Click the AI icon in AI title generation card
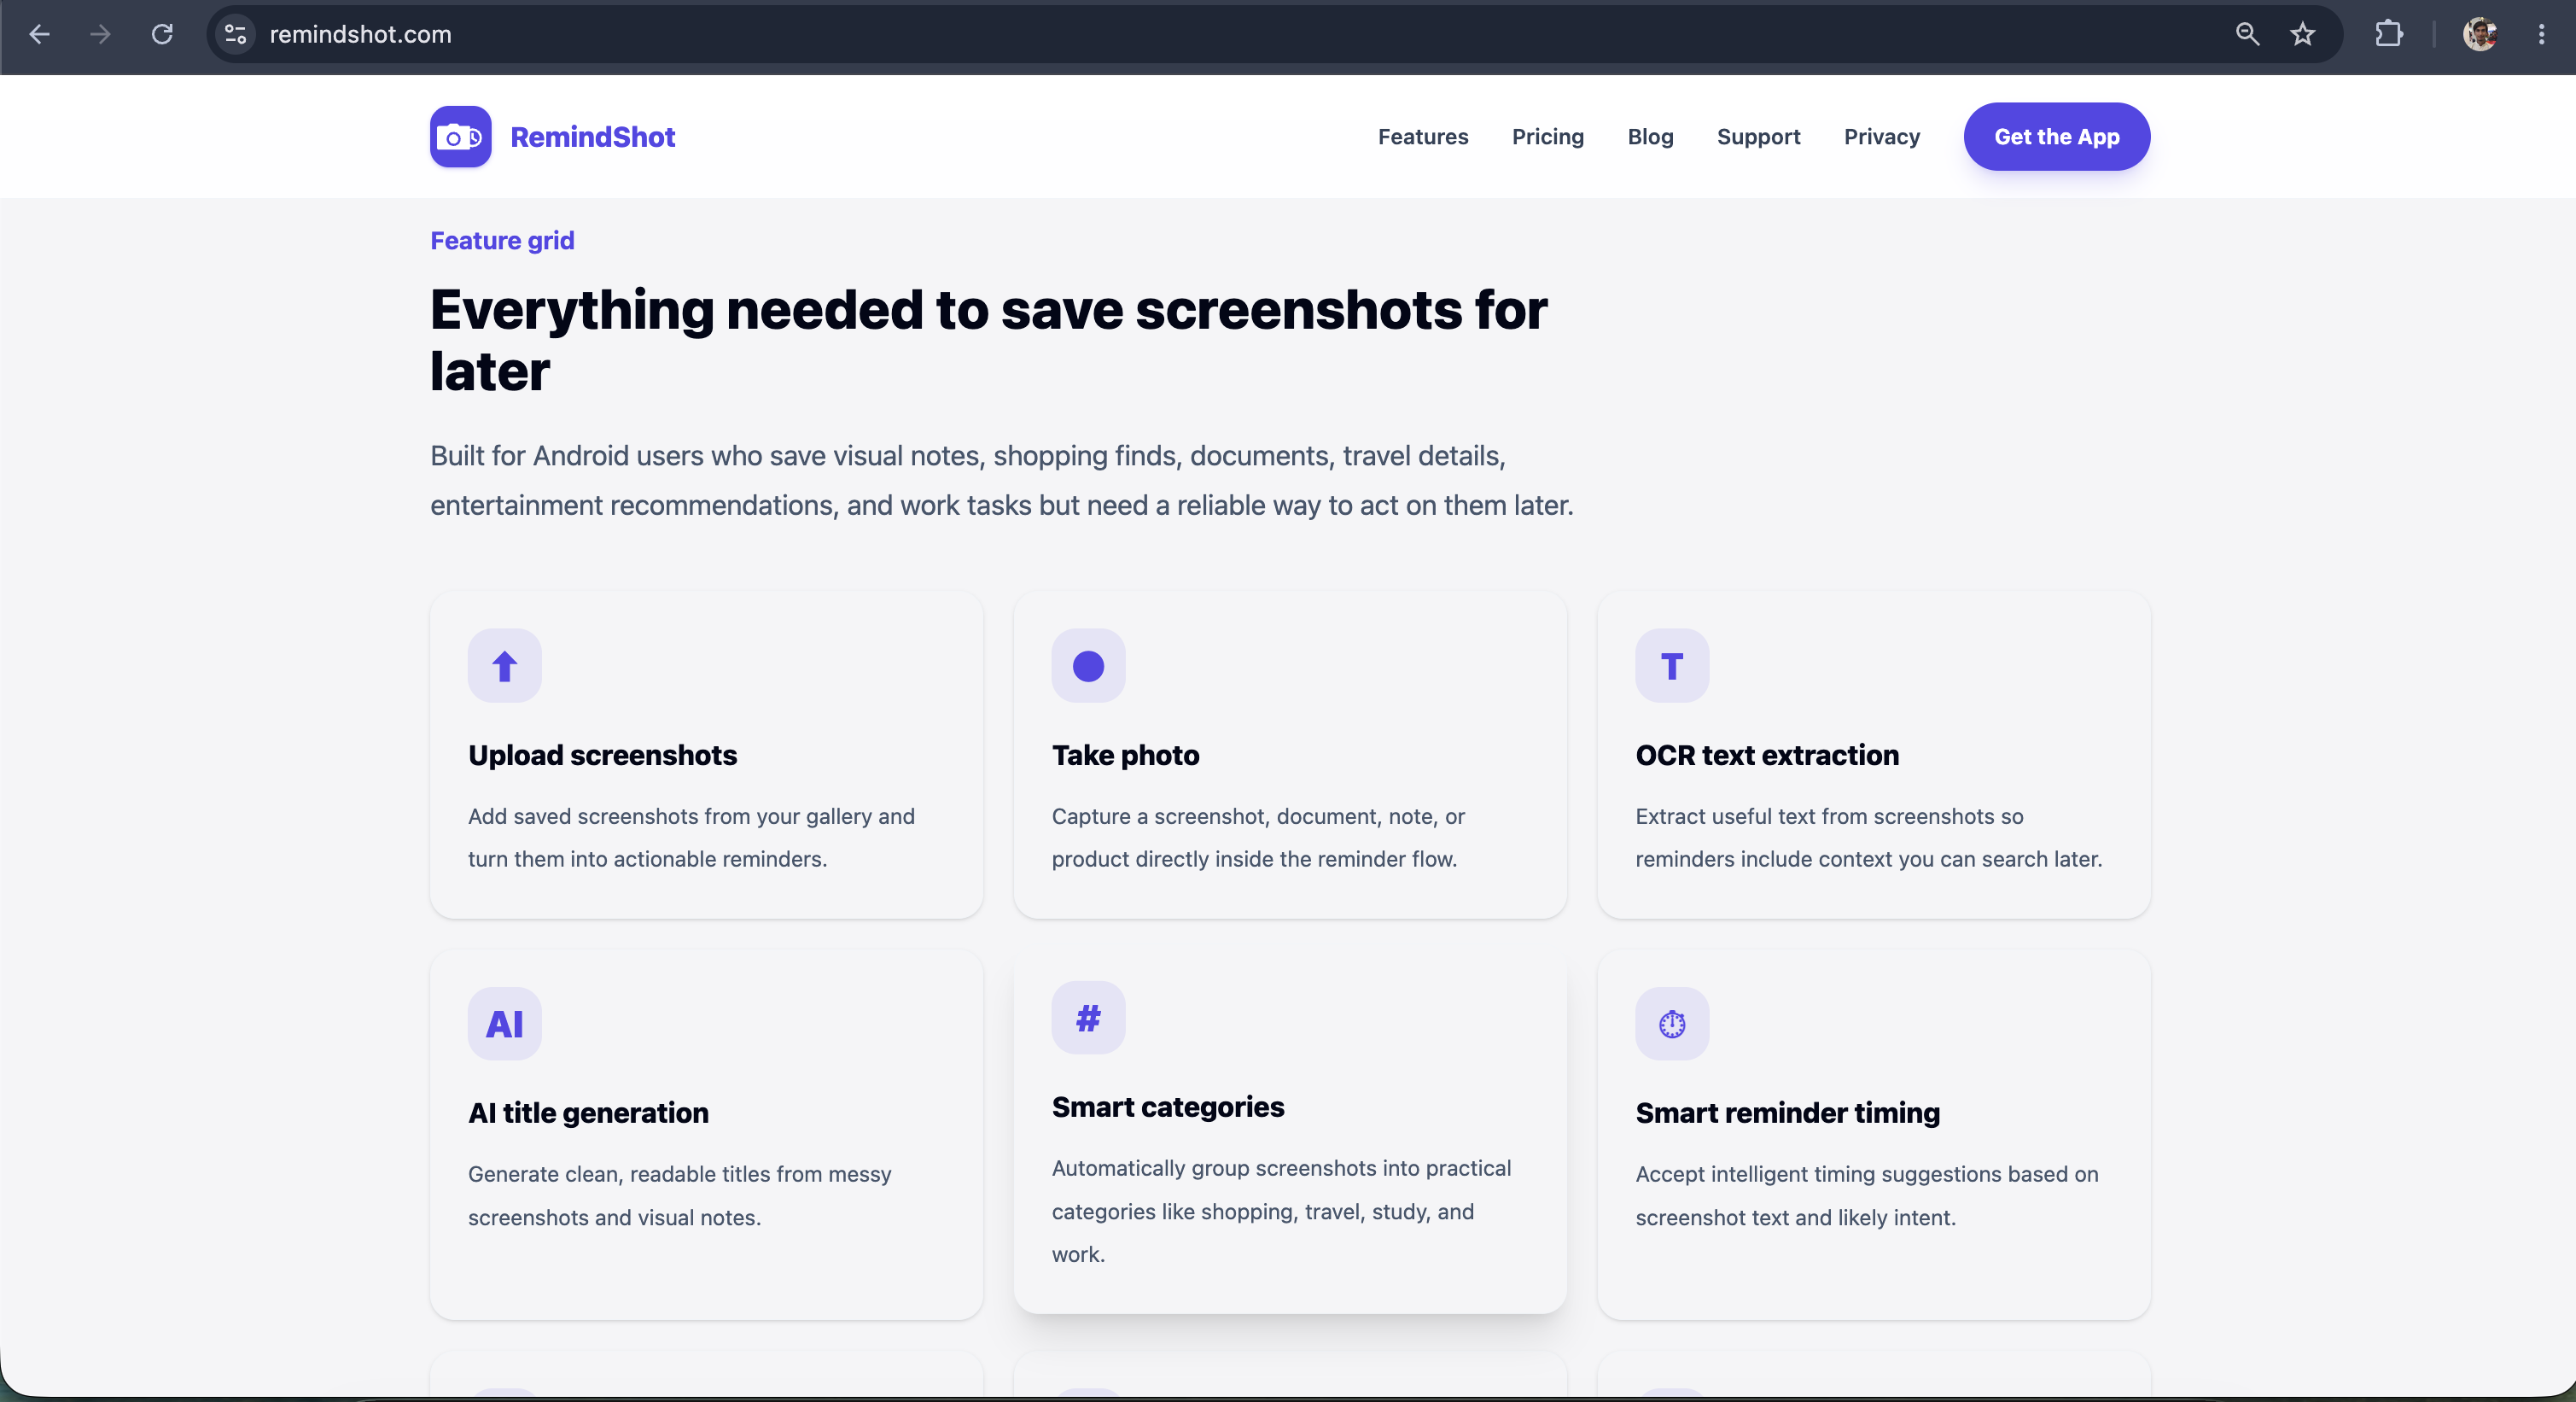This screenshot has height=1402, width=2576. coord(504,1024)
